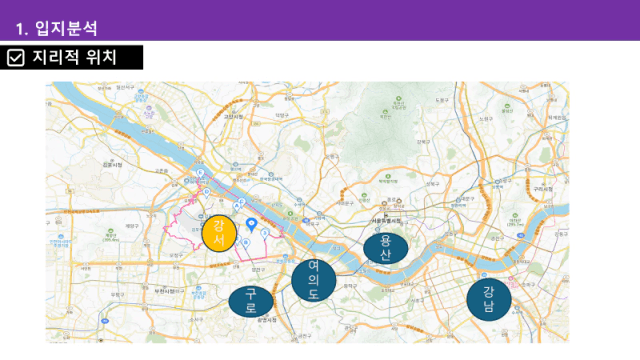Click map pin A near the river
The width and height of the screenshot is (640, 360).
coord(236,207)
